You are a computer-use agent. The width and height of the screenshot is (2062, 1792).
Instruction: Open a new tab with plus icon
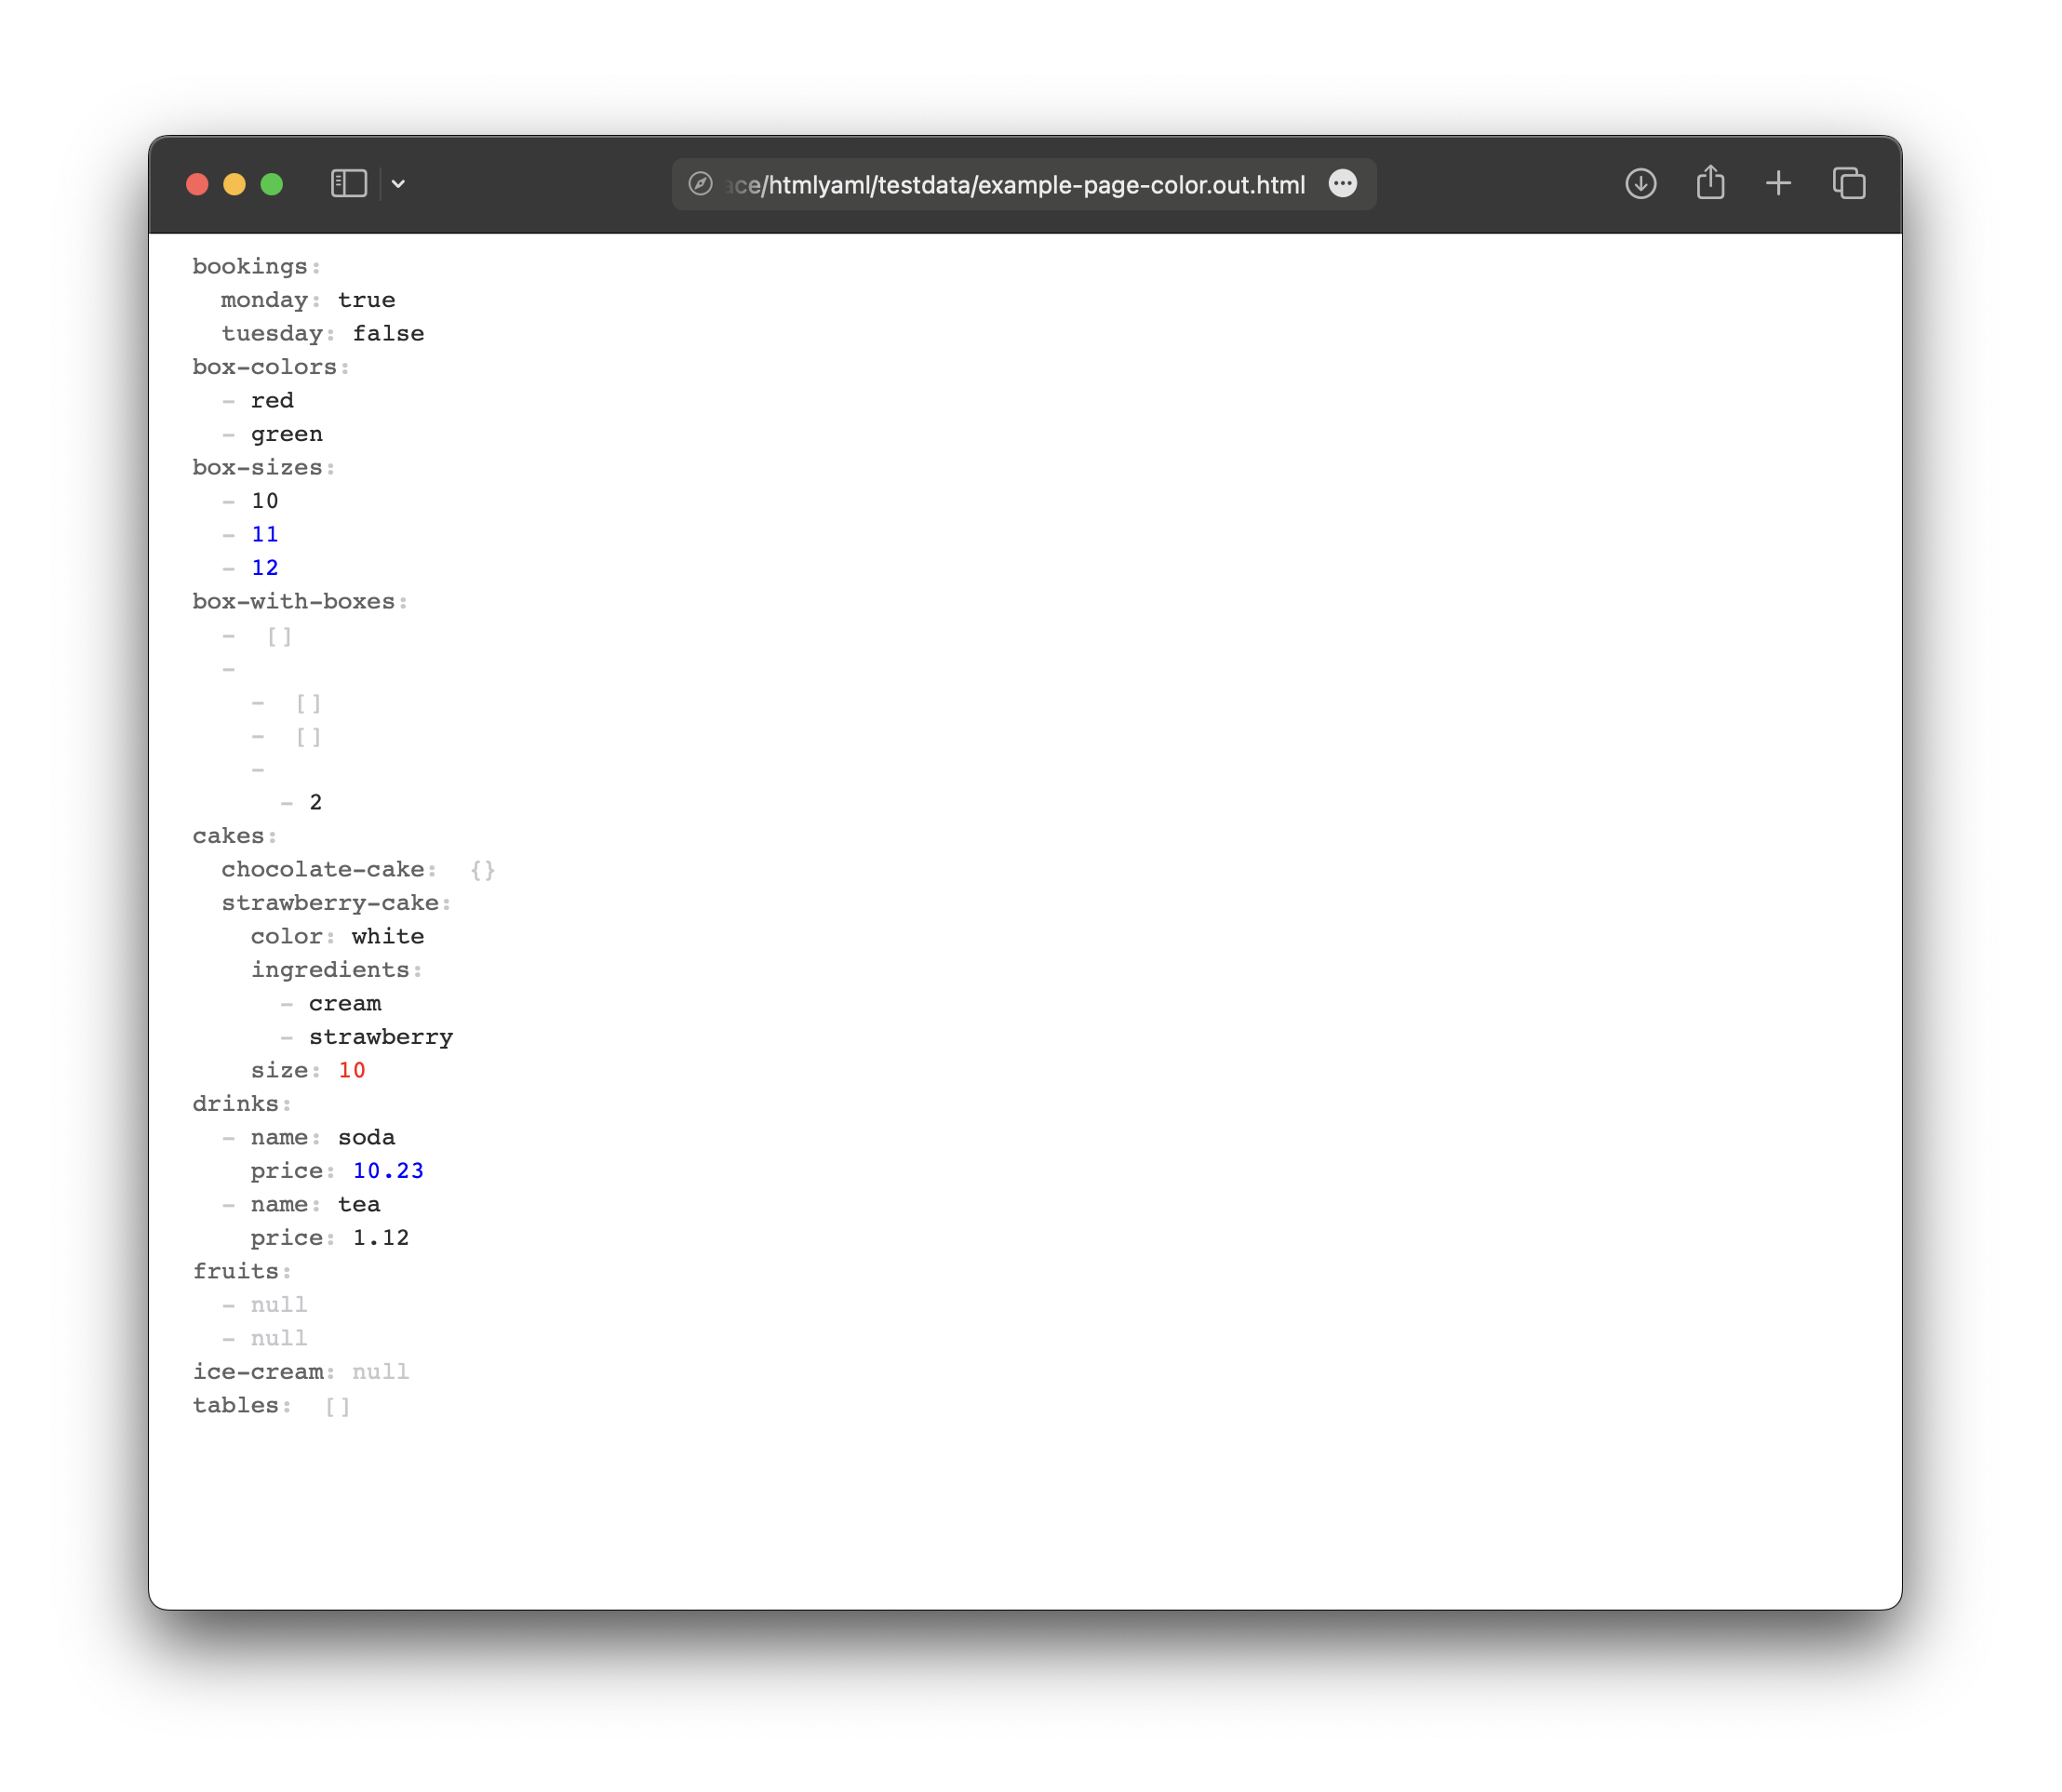[1778, 184]
